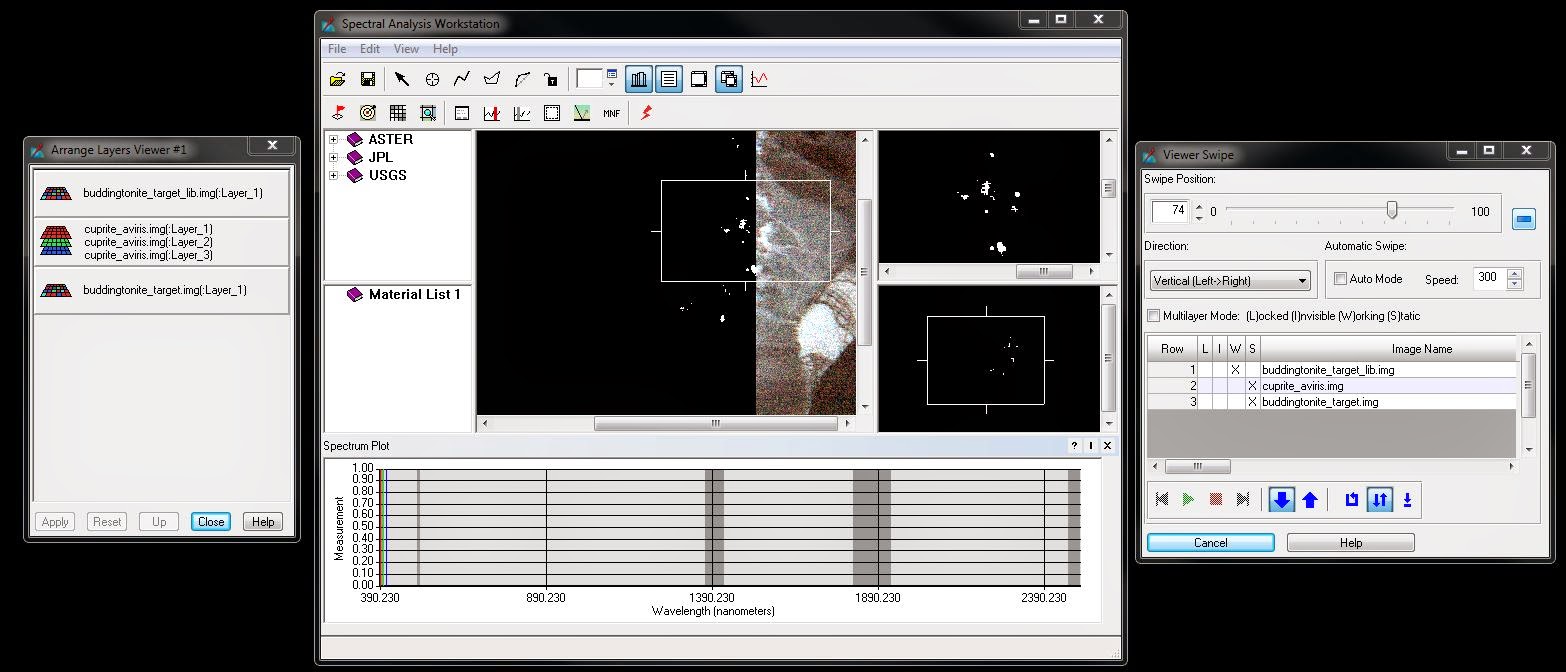Select the curved path editing tool
Image resolution: width=1566 pixels, height=672 pixels.
[x=521, y=79]
